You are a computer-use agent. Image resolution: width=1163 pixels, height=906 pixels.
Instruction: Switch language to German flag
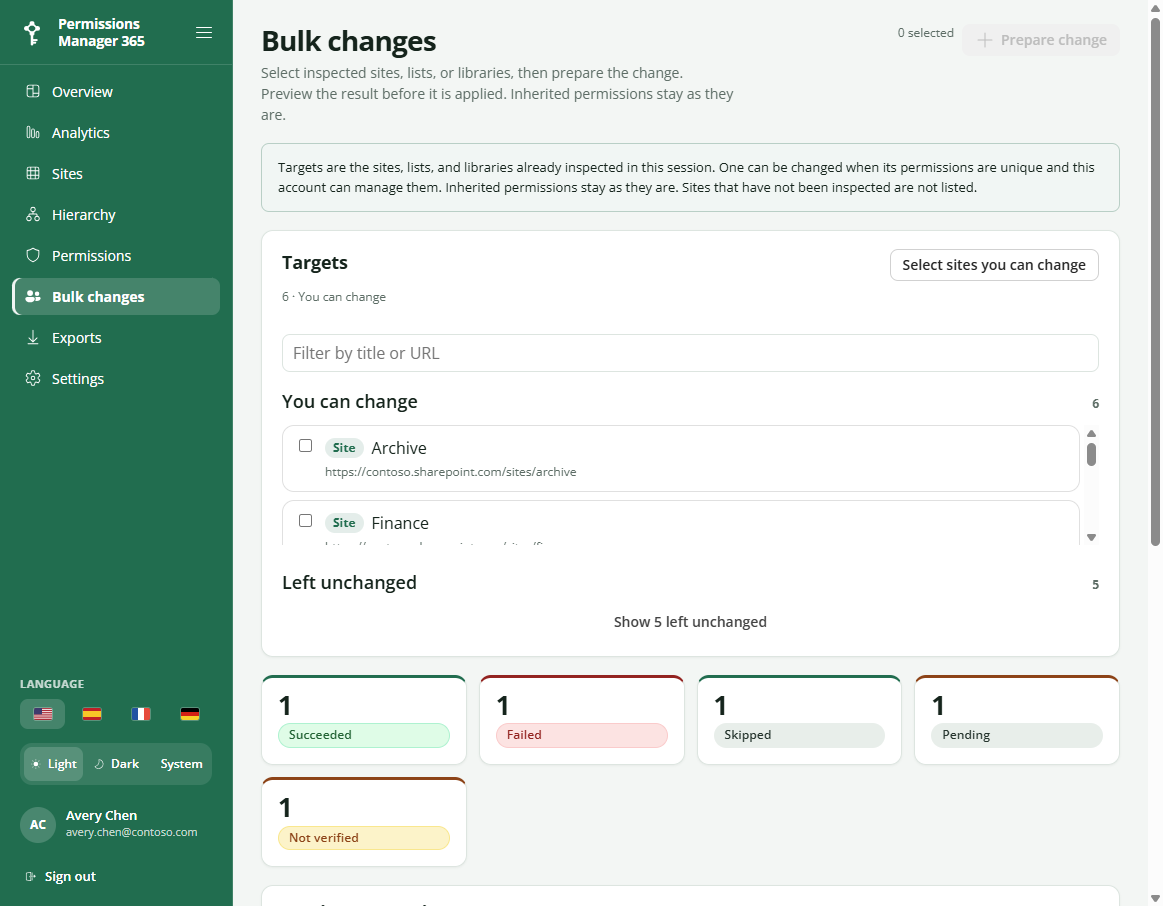click(190, 714)
